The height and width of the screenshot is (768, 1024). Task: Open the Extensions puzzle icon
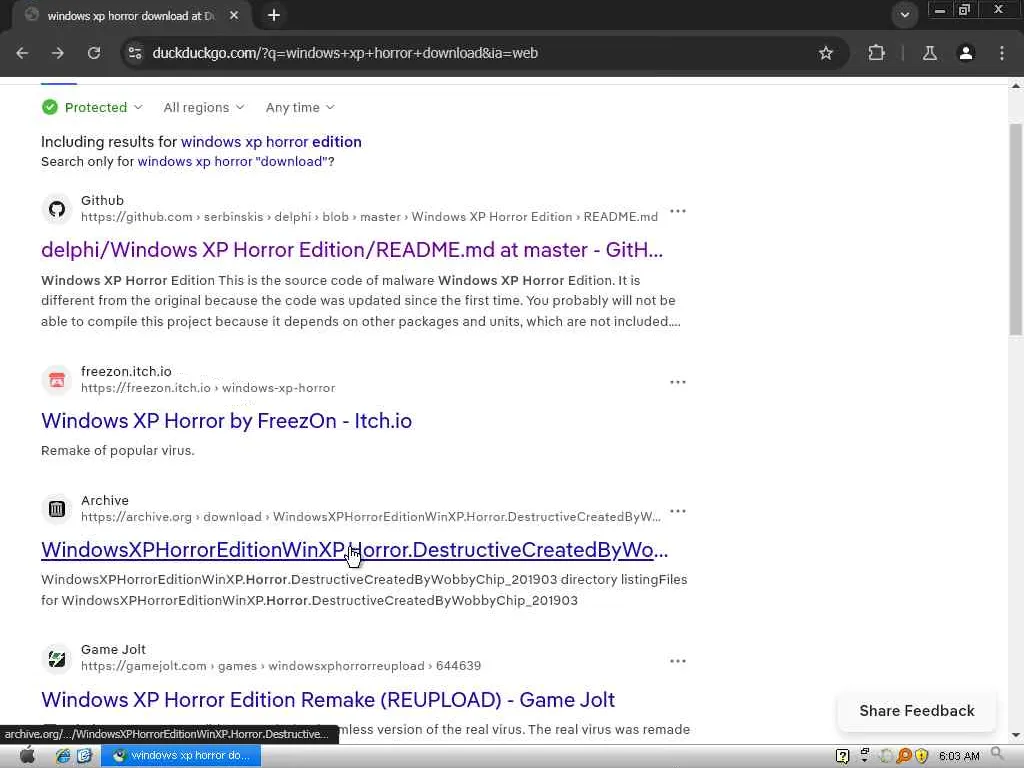pos(876,53)
